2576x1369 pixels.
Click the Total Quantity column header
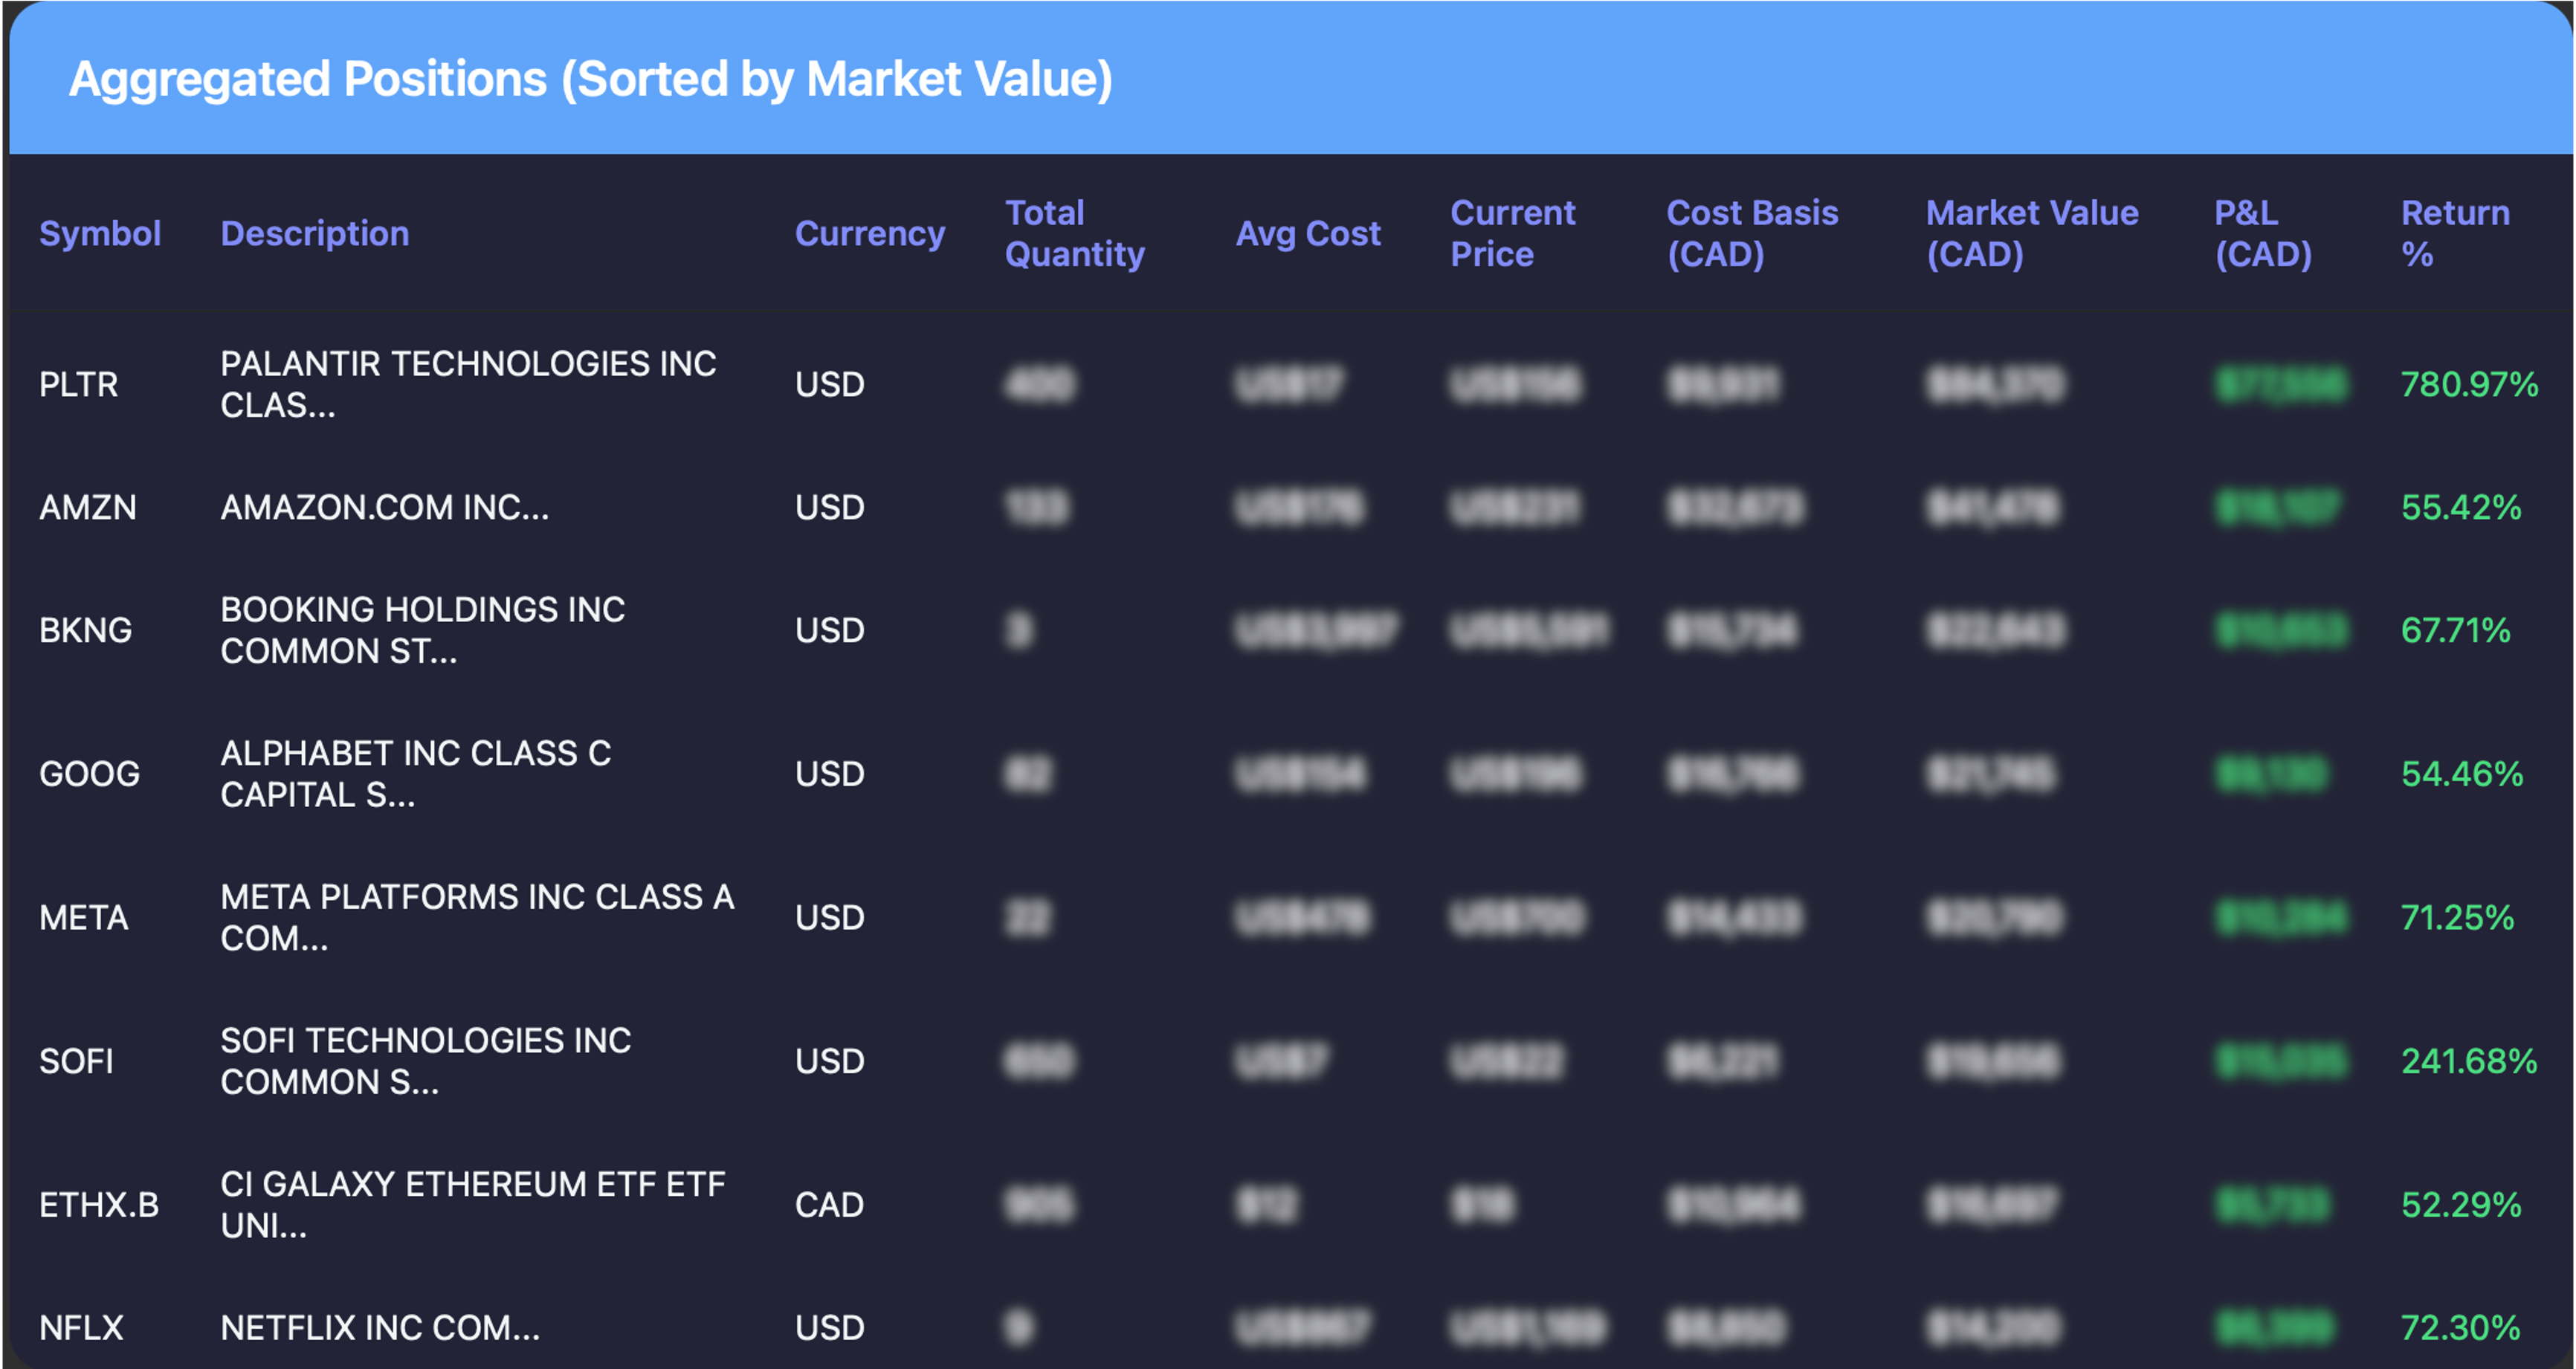[1074, 233]
